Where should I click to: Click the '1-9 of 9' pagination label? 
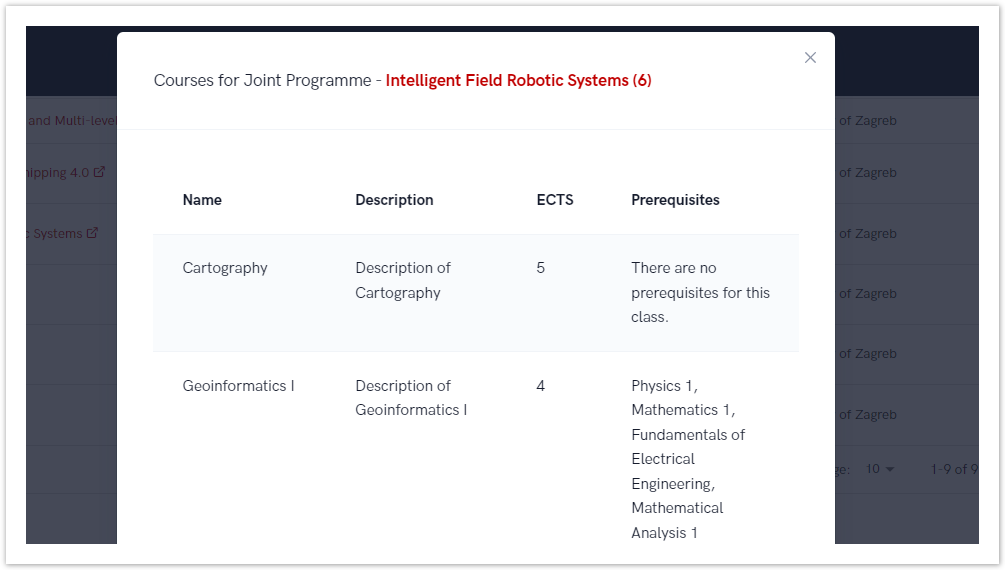[953, 469]
